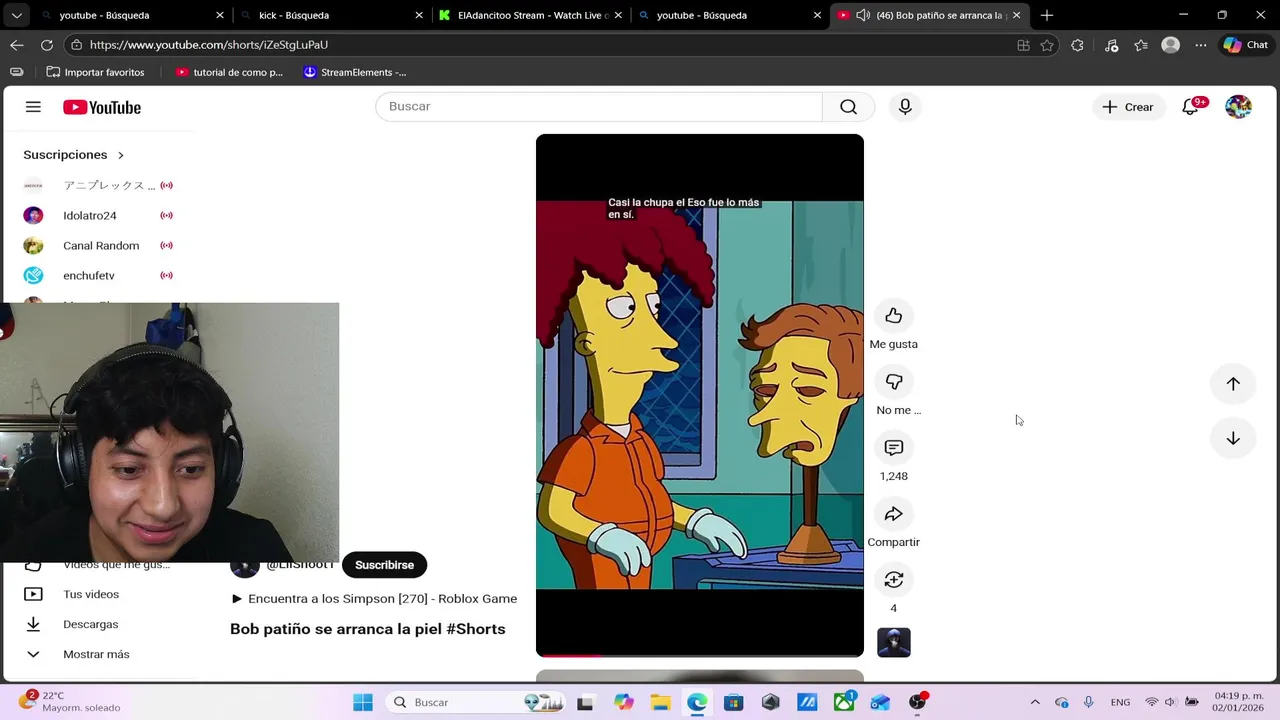Open the ENG language switcher
This screenshot has width=1280, height=720.
point(1120,702)
